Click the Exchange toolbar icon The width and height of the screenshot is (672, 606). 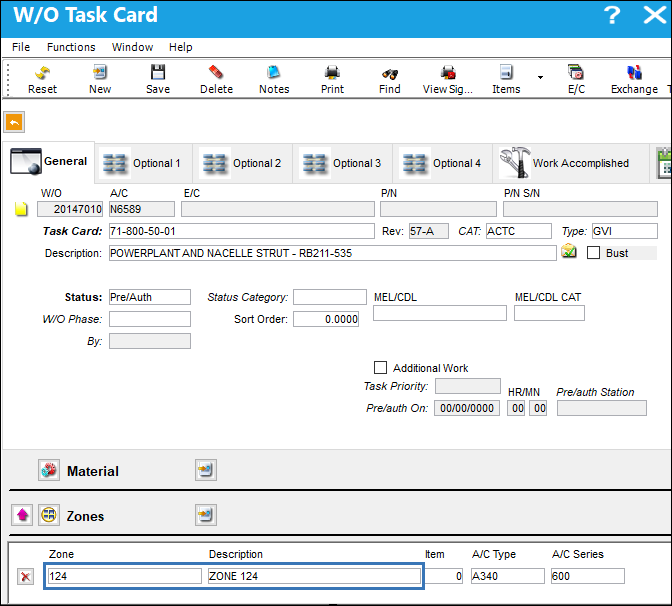634,72
